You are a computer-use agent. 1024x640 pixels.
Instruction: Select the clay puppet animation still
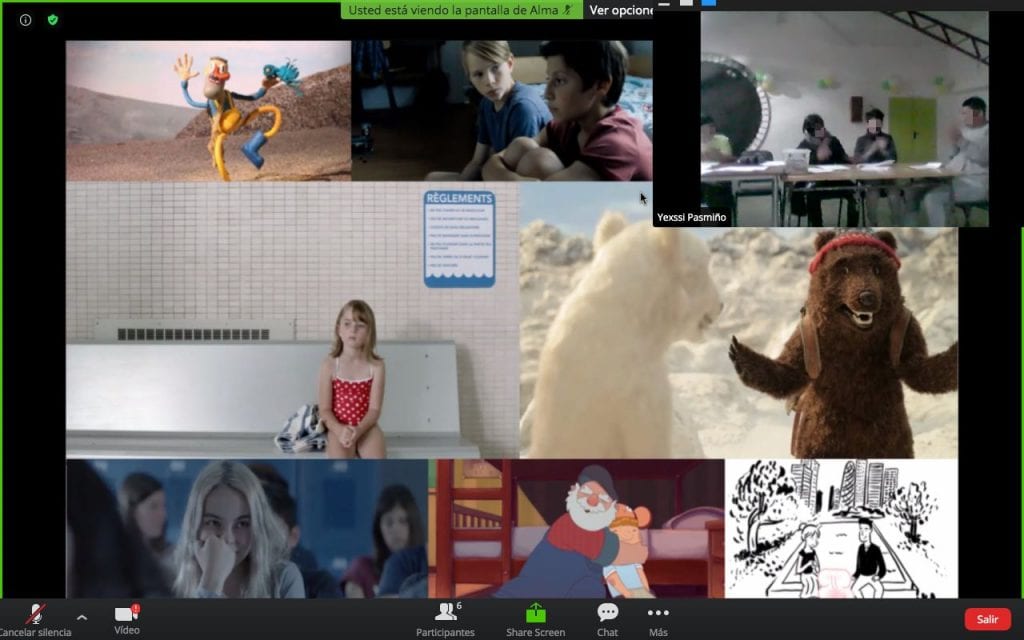point(208,110)
